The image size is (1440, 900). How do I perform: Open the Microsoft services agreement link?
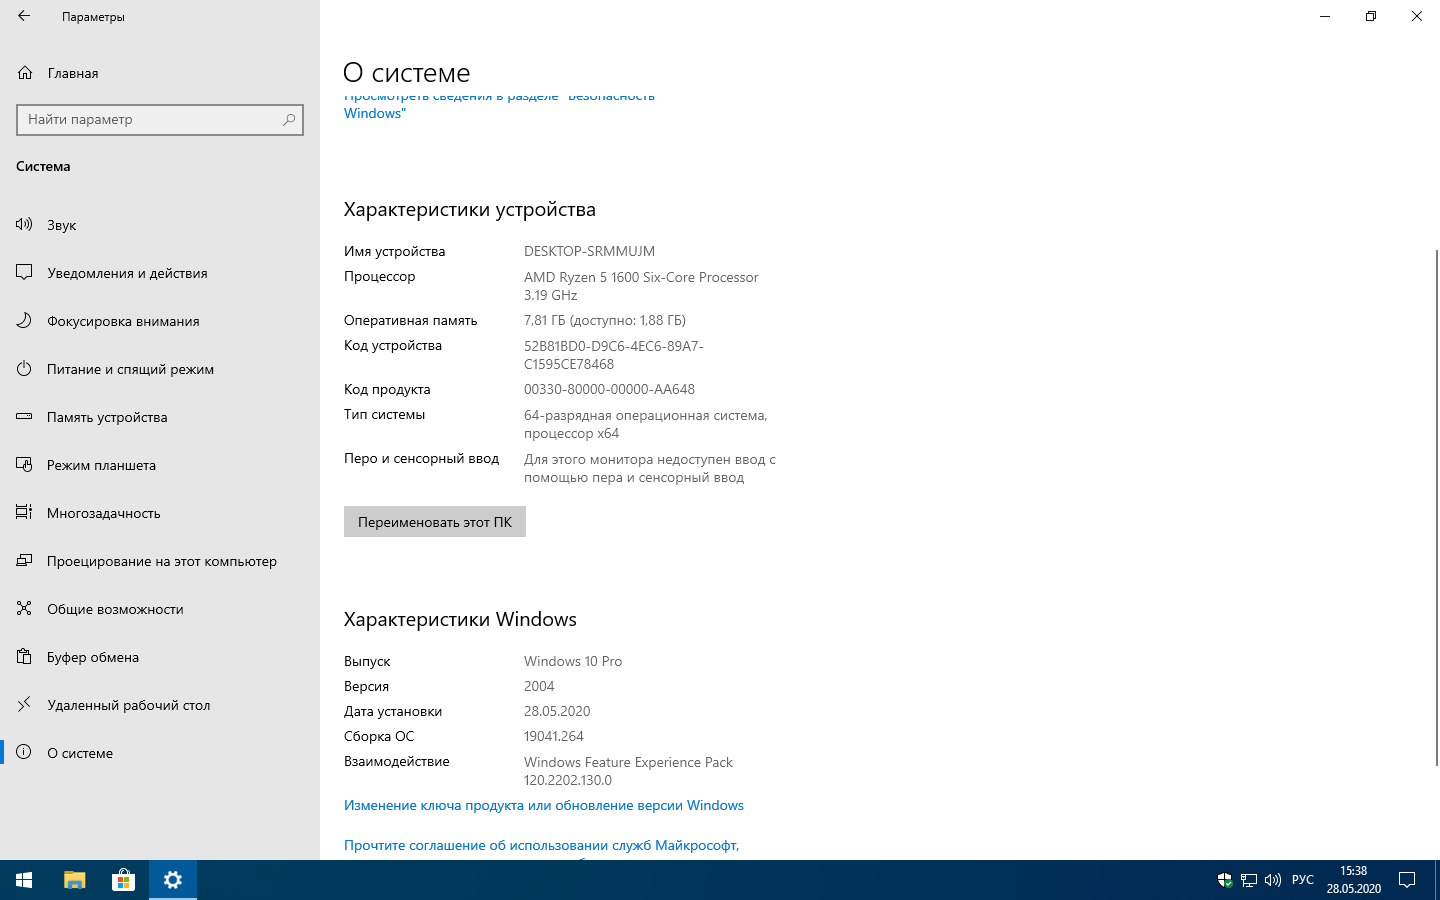pos(541,845)
